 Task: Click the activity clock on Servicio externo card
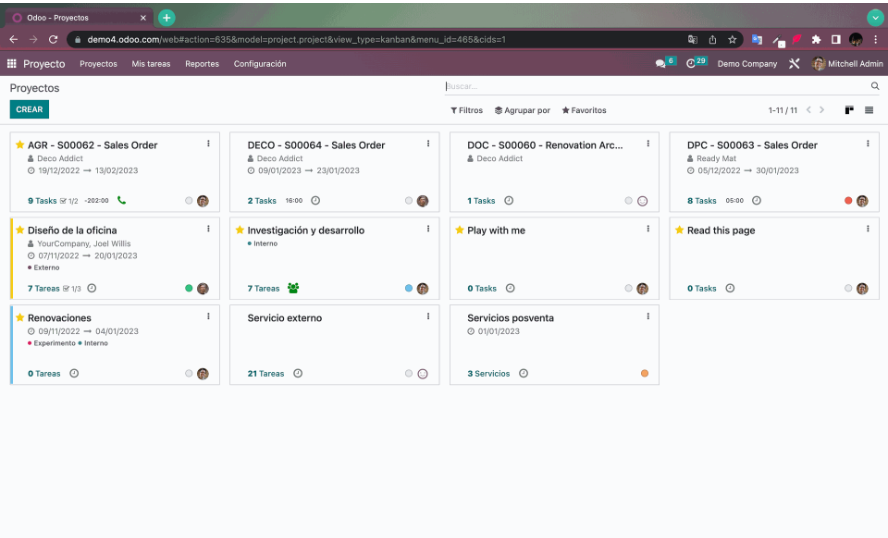pyautogui.click(x=298, y=373)
